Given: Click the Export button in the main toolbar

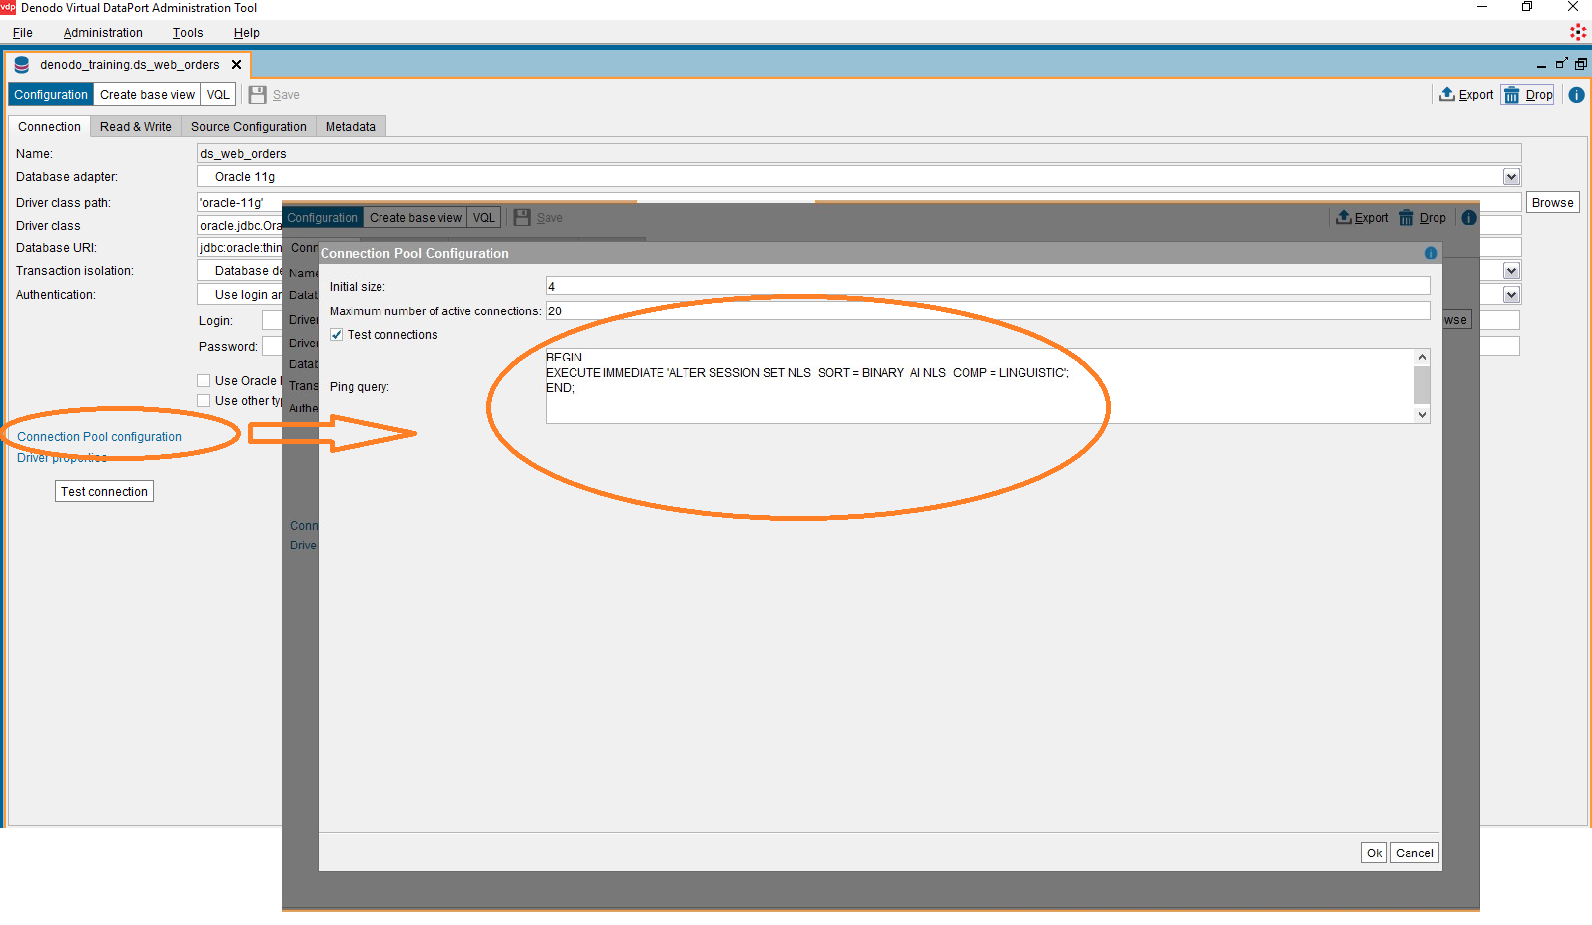Looking at the screenshot, I should 1466,95.
